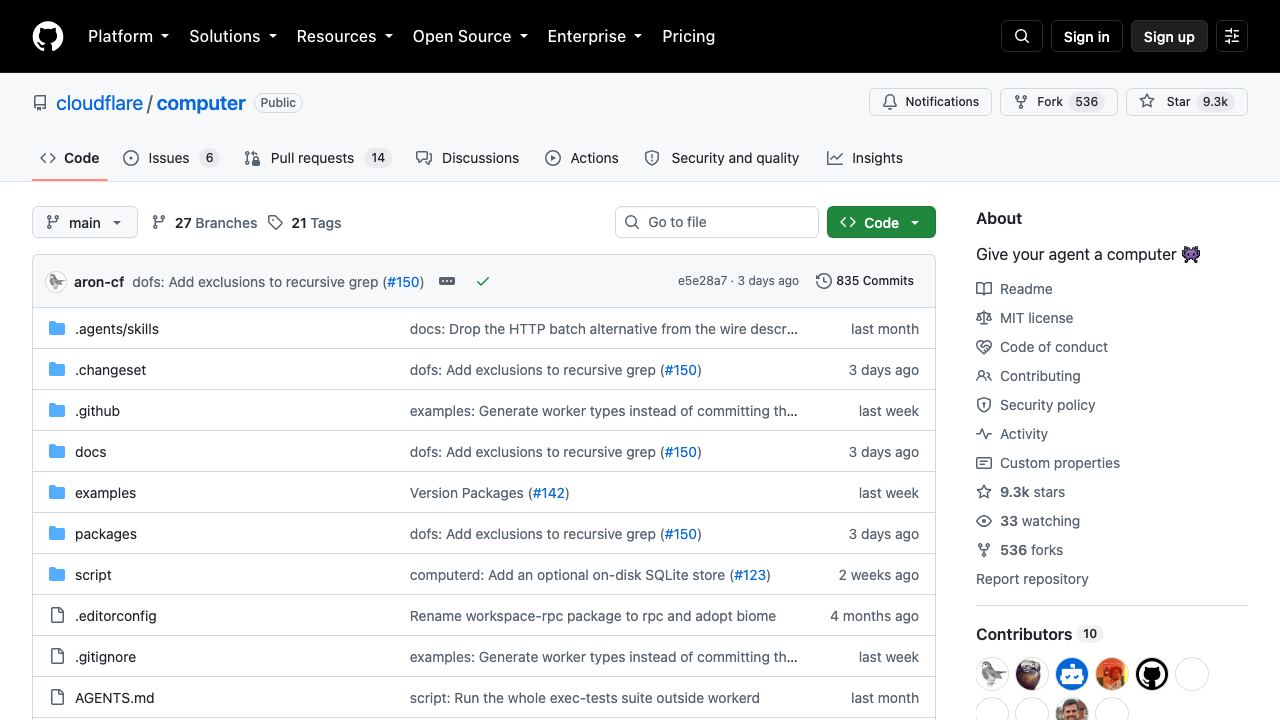Viewport: 1280px width, 720px height.
Task: Open the appearance settings icon button
Action: pos(1232,36)
